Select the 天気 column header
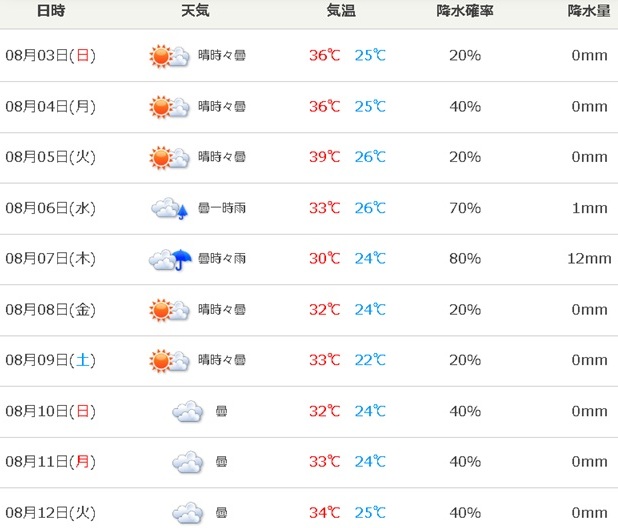This screenshot has width=618, height=528. pyautogui.click(x=195, y=11)
